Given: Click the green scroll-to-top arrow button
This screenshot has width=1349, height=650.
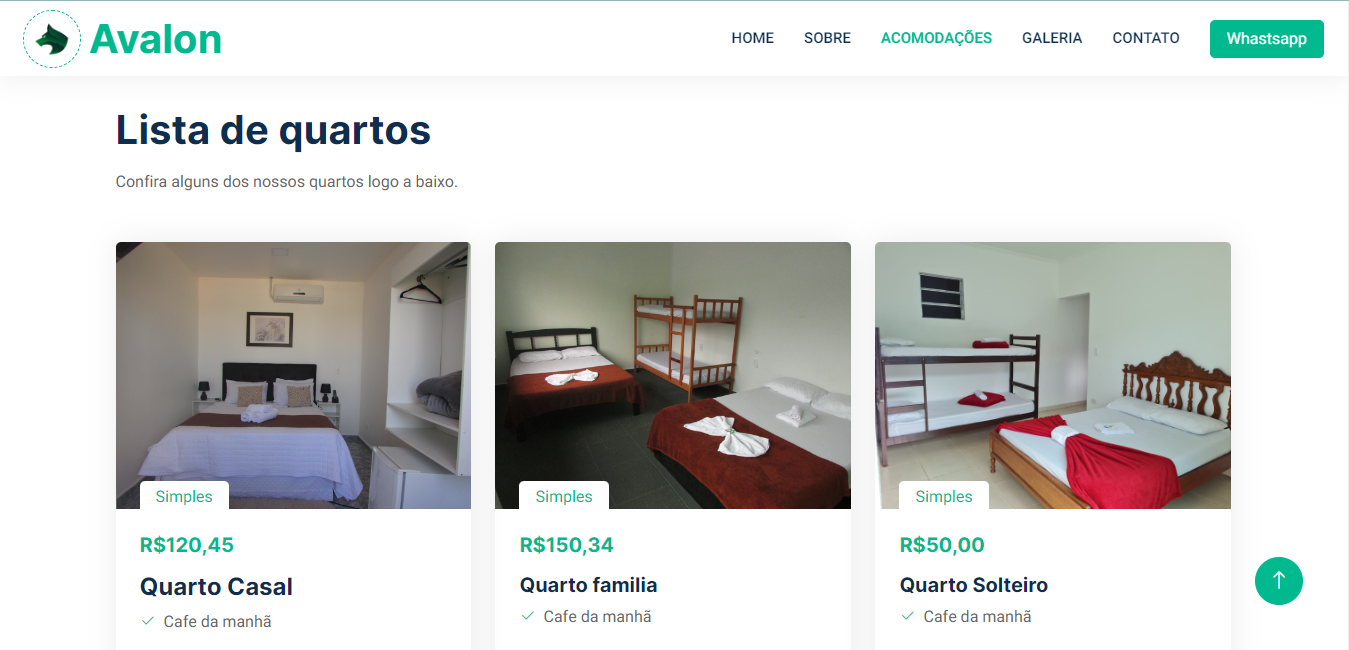Looking at the screenshot, I should (1279, 581).
